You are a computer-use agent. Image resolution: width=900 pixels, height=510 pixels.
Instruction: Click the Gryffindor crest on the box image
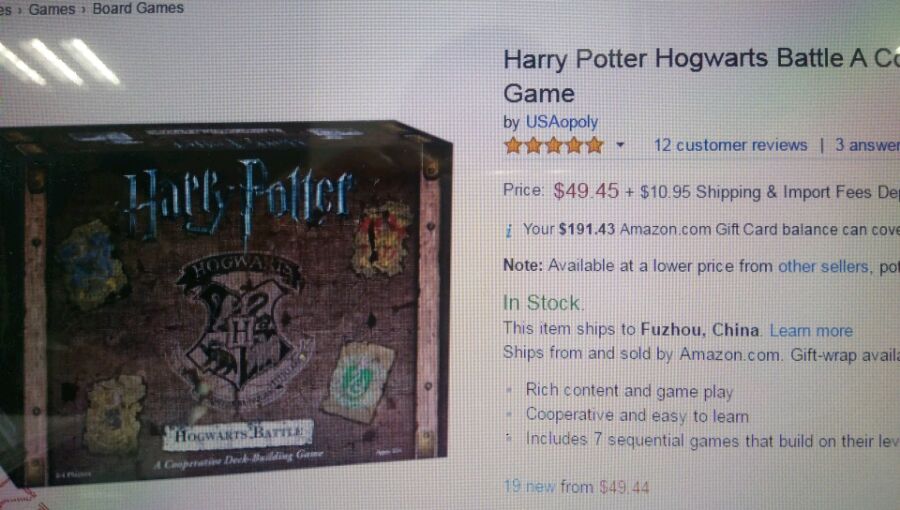[x=381, y=237]
